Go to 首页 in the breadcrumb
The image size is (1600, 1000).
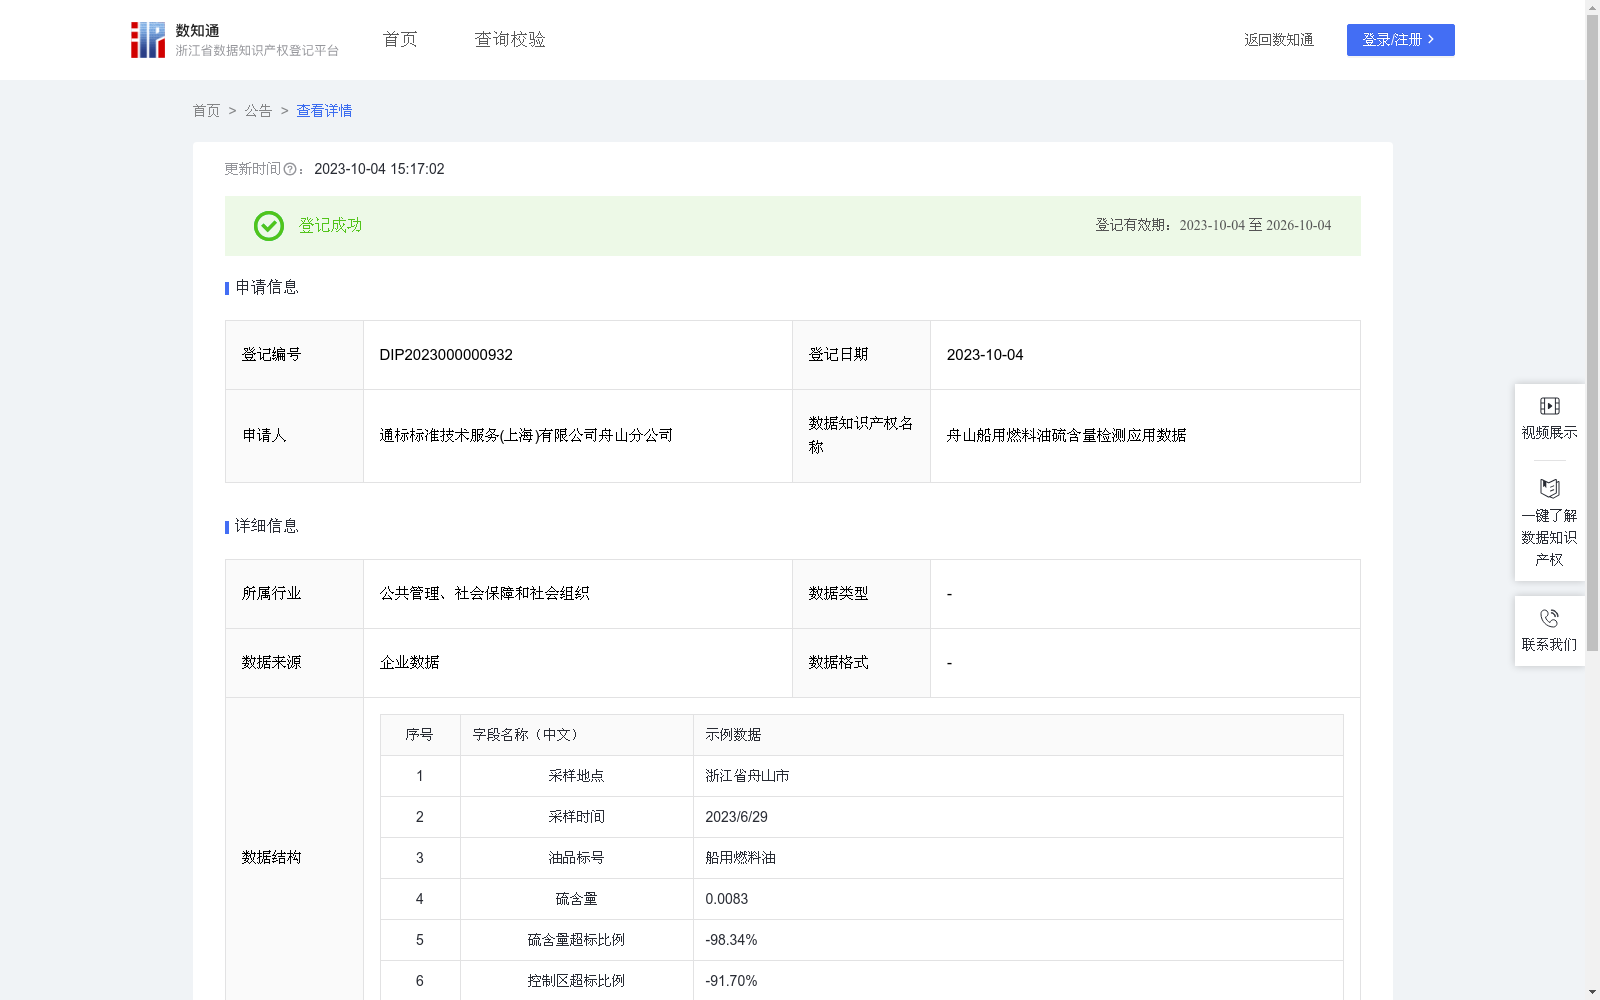tap(206, 111)
